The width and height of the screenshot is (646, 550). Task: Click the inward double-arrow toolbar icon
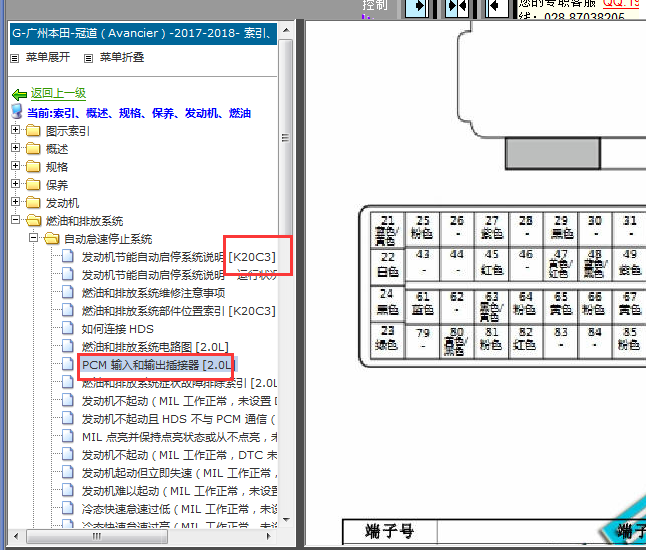457,7
